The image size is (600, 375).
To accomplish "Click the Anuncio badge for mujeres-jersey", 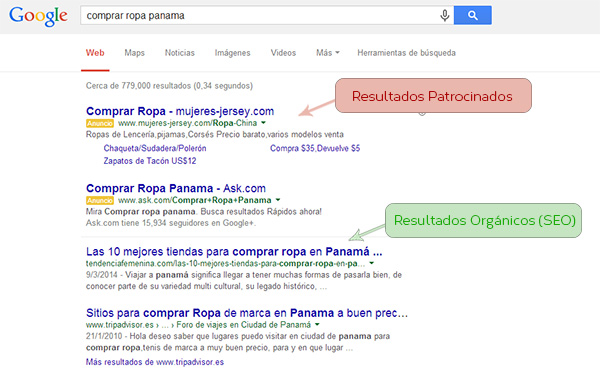I will (x=99, y=123).
